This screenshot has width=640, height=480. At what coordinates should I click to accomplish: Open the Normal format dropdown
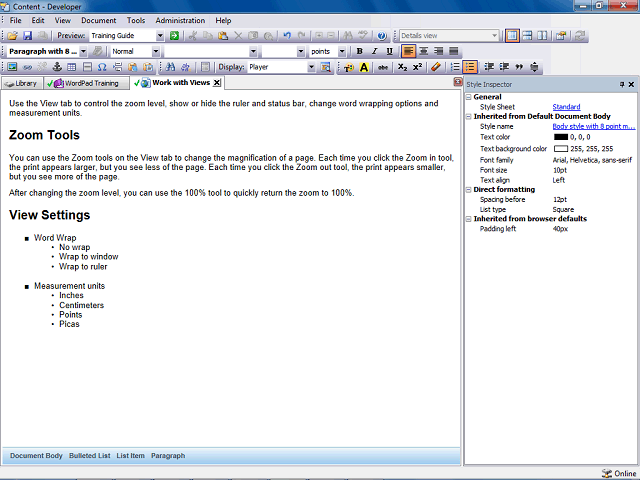156,51
